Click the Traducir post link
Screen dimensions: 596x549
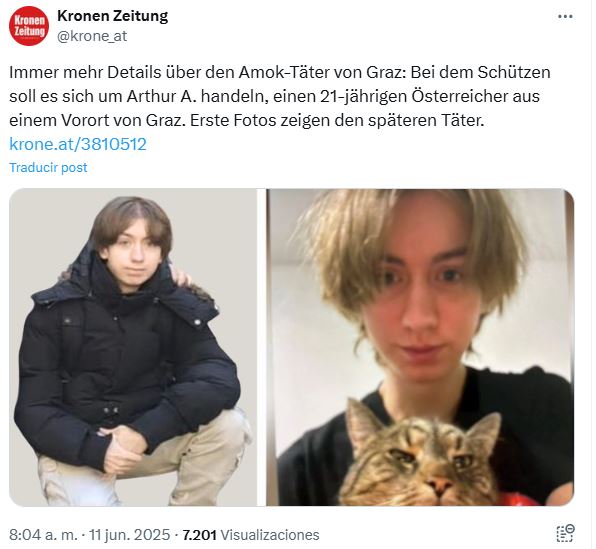click(48, 167)
